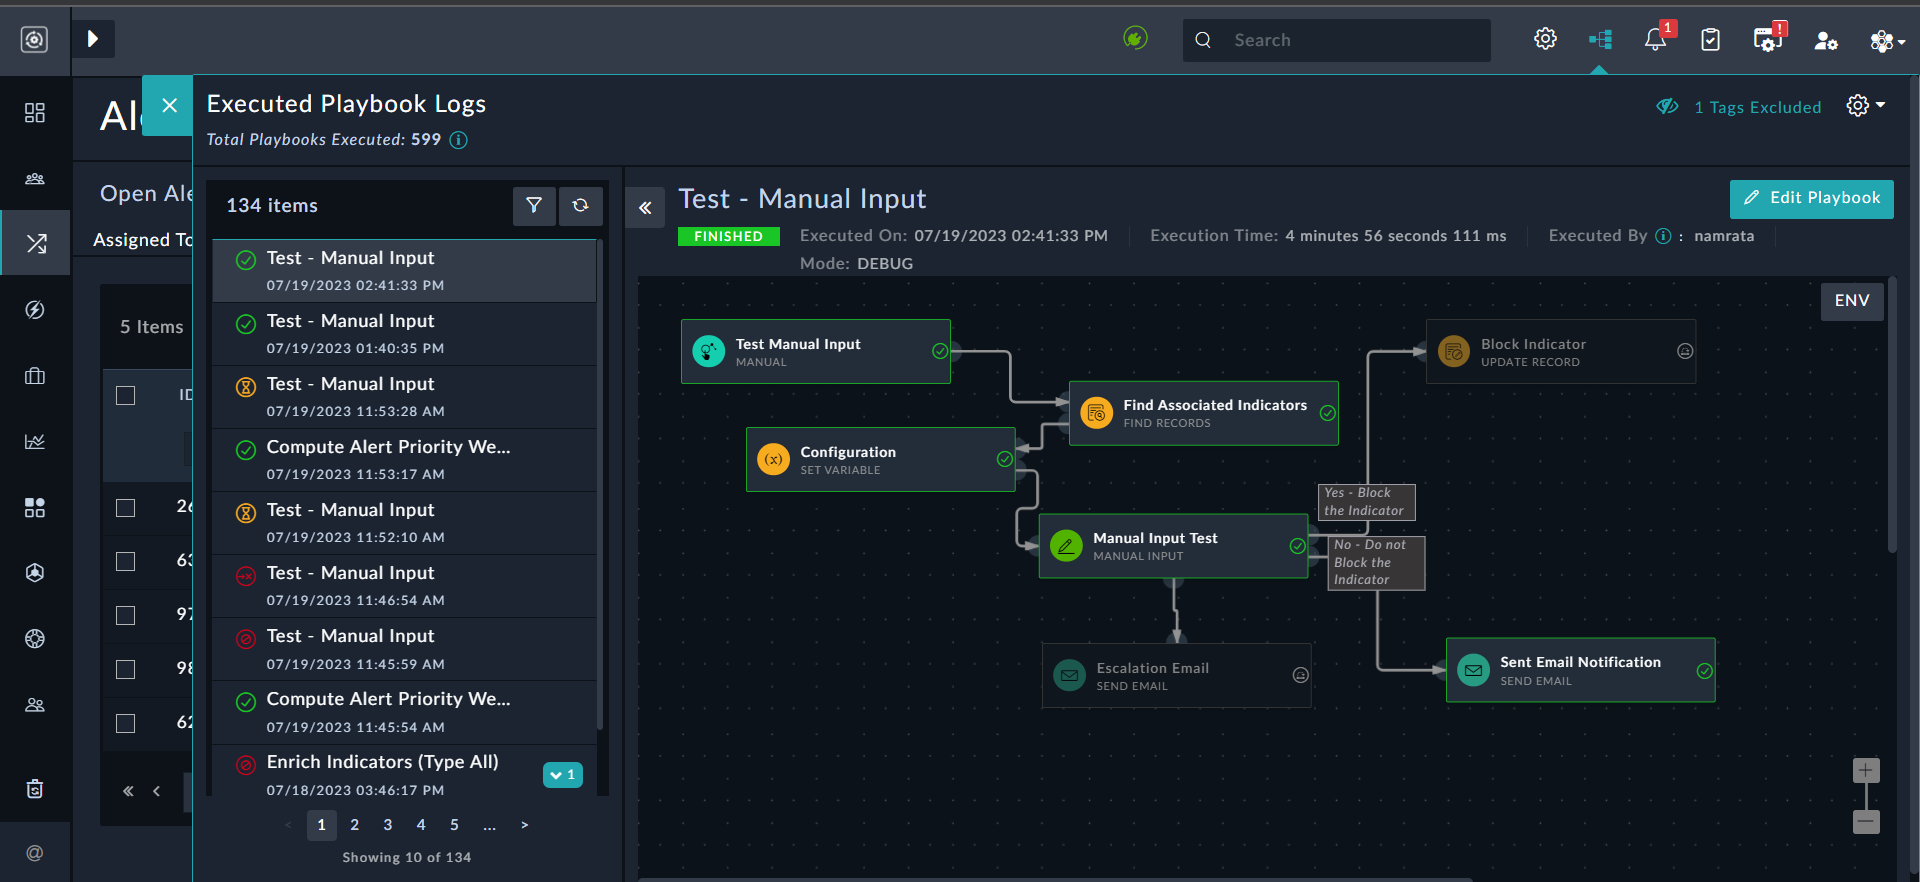Toggle the select-all checkbox in the table header
Image resolution: width=1920 pixels, height=882 pixels.
click(x=126, y=395)
